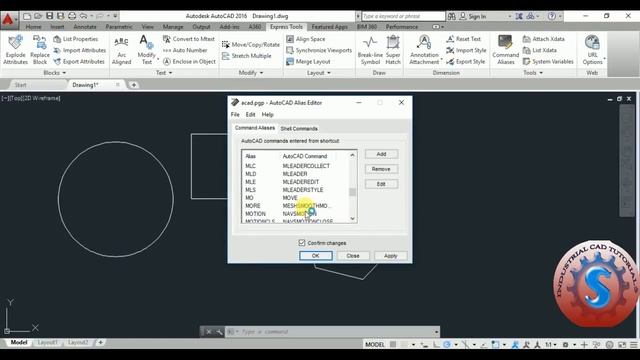Click Synchronize Viewports tool
This screenshot has width=640, height=360.
[x=319, y=50]
